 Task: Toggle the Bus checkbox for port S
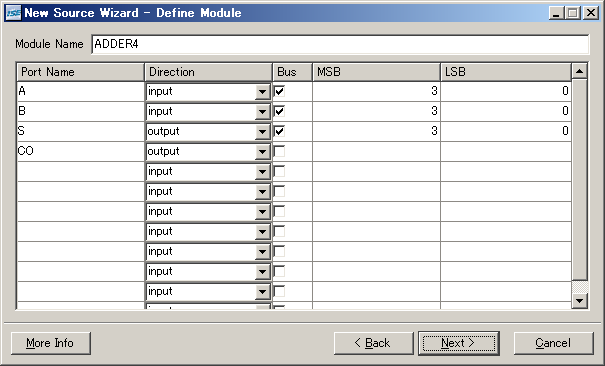[279, 132]
